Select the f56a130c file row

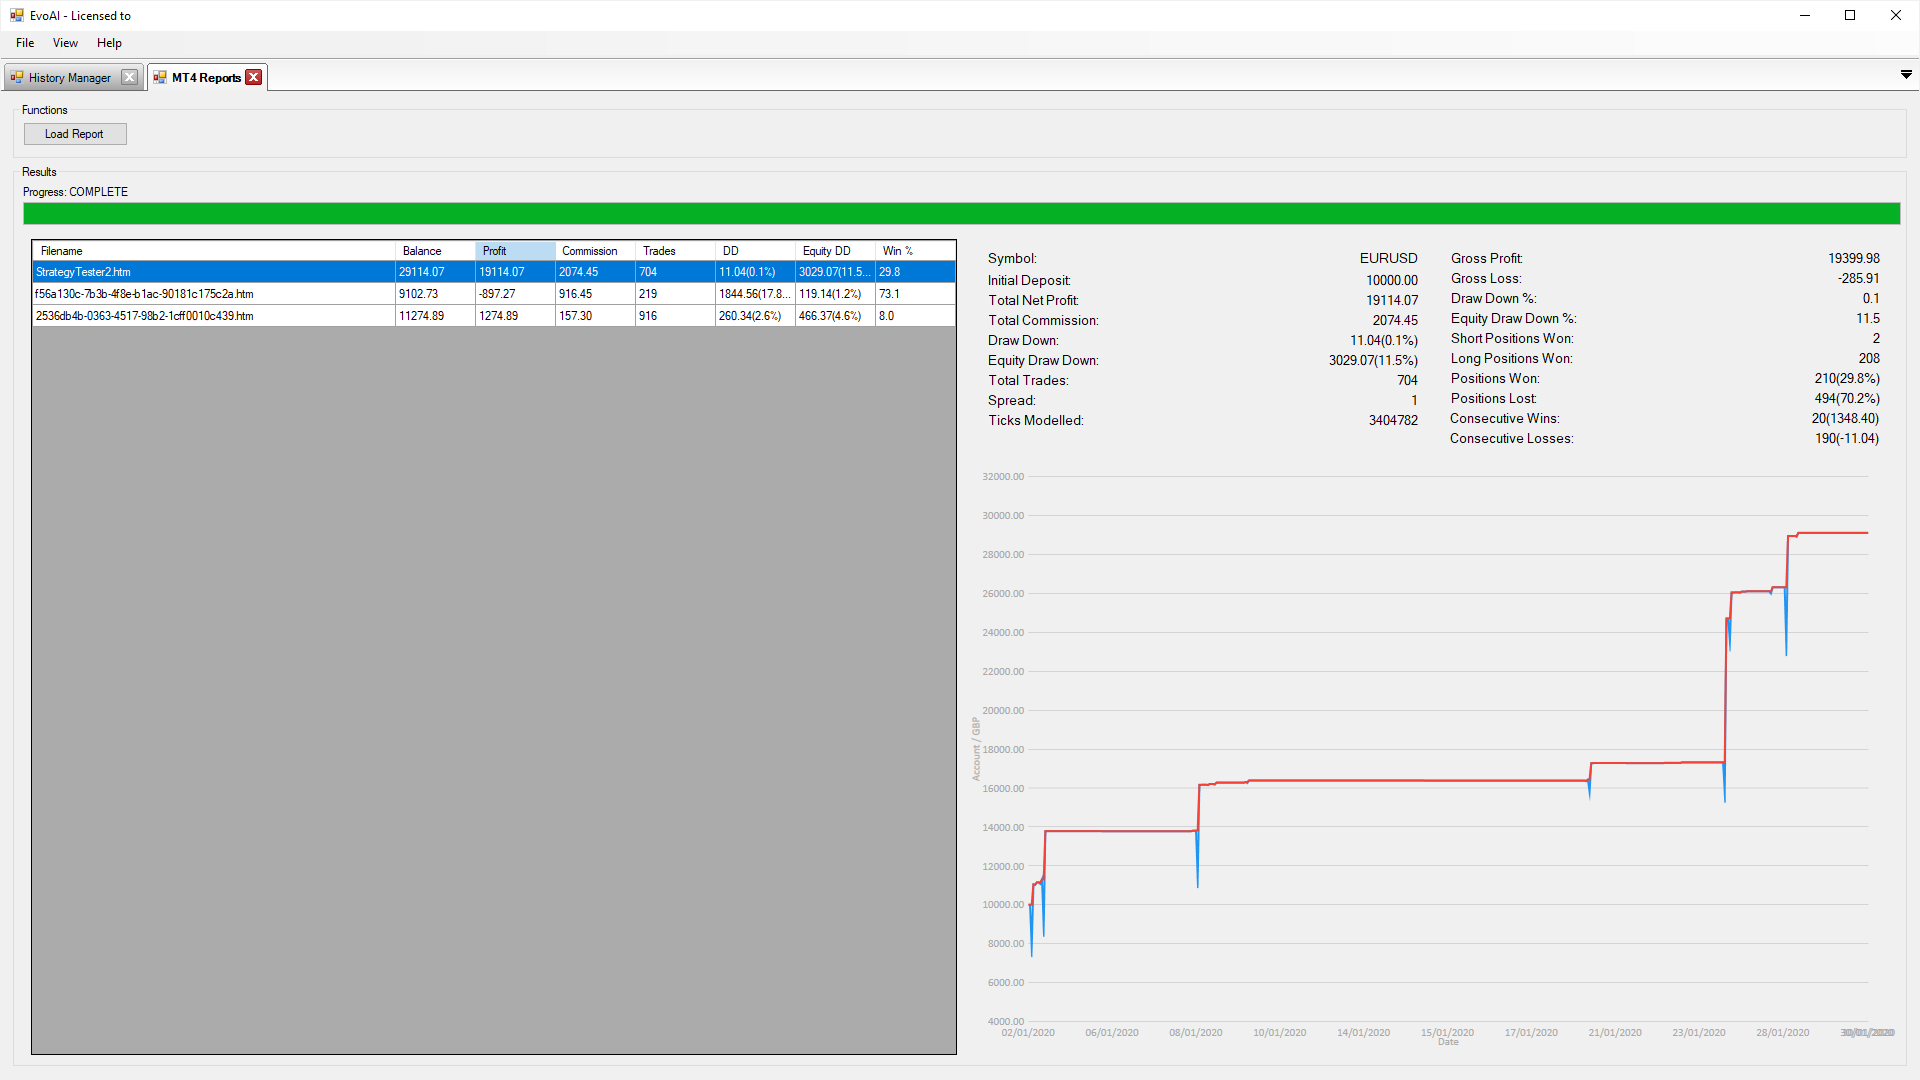coord(493,293)
